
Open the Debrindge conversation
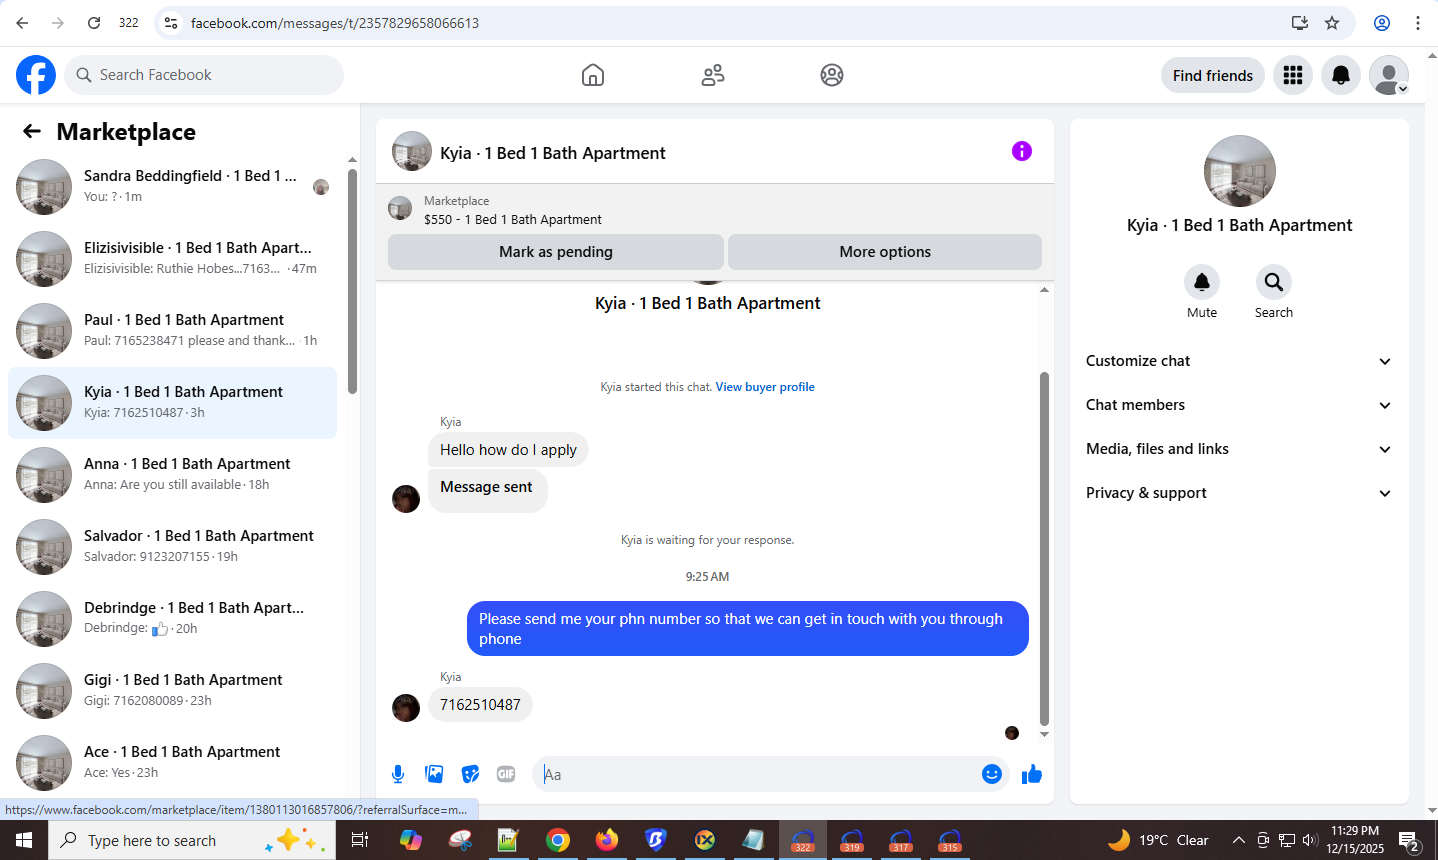point(172,618)
